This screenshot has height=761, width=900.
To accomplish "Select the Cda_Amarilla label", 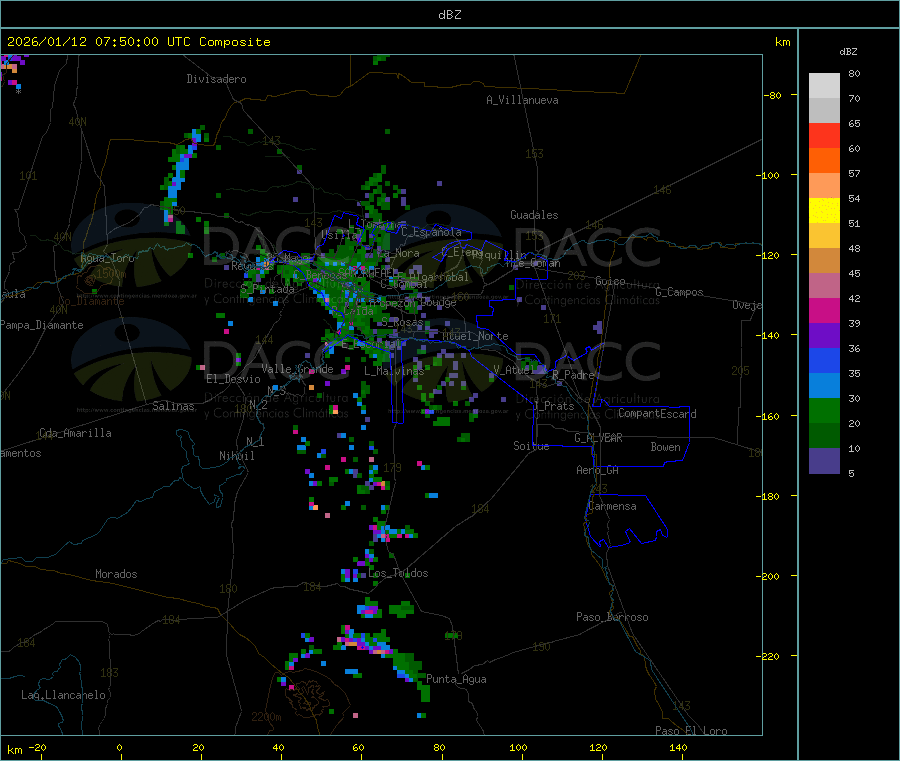I will (75, 433).
